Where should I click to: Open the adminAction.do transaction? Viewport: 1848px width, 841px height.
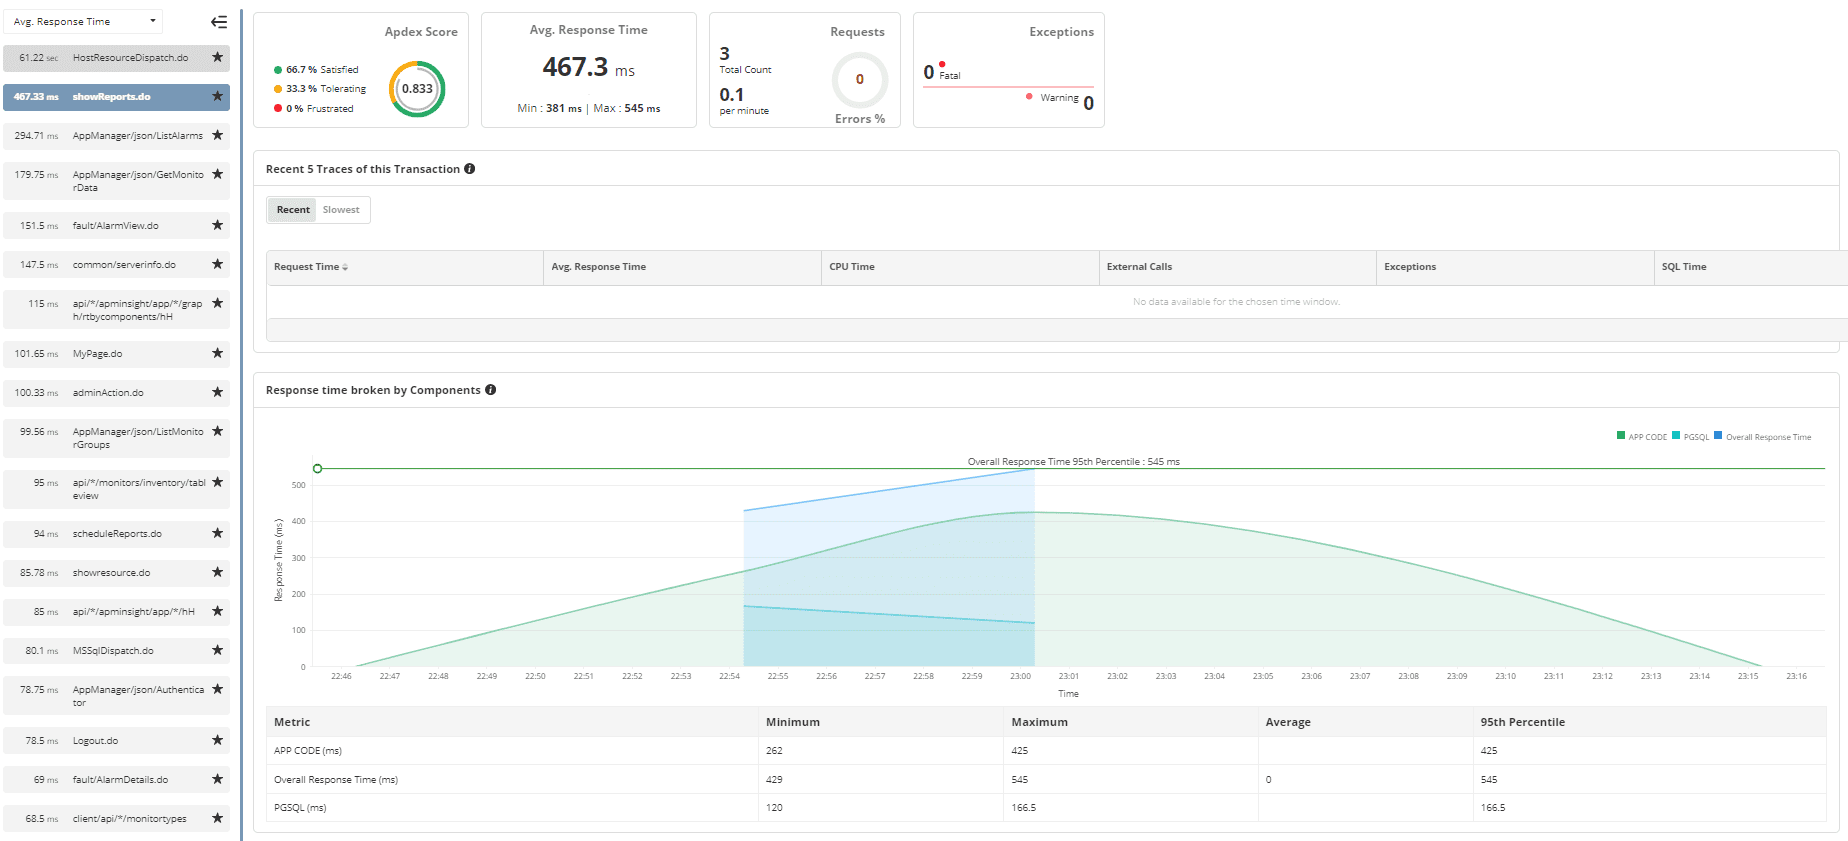point(108,393)
